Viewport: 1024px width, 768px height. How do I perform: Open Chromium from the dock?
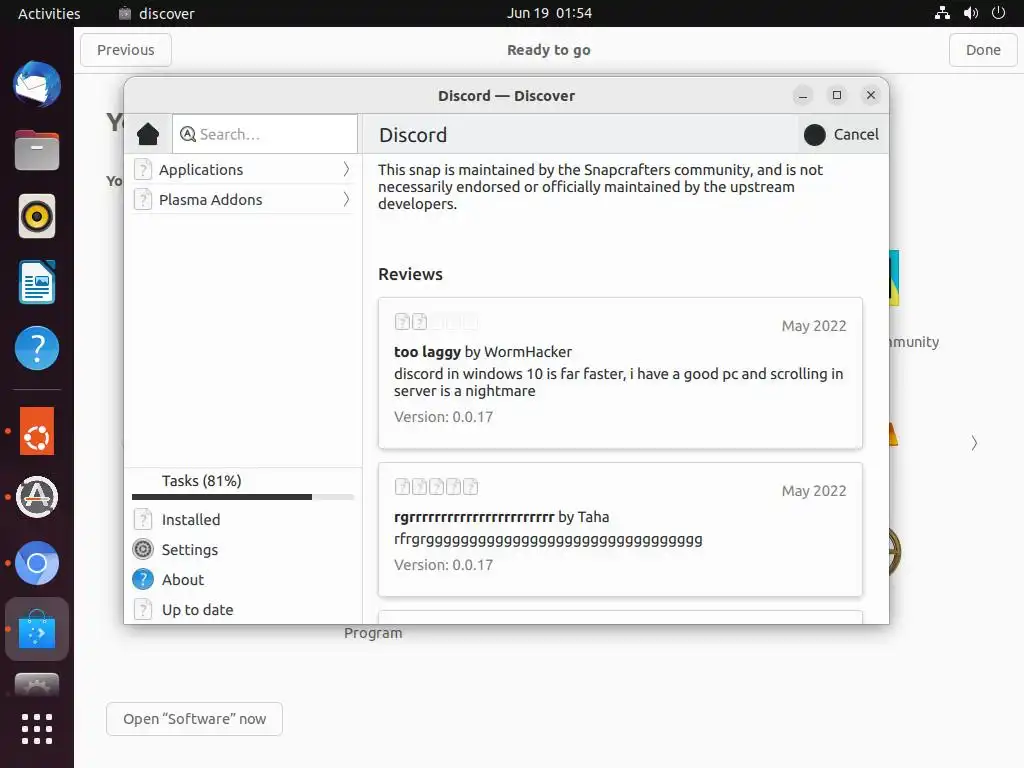click(x=37, y=563)
